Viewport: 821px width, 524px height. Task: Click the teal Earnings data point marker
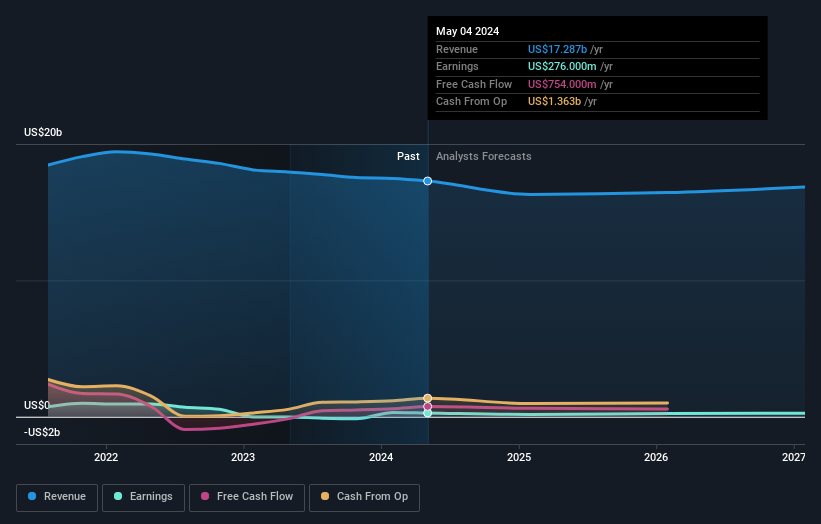(x=428, y=413)
